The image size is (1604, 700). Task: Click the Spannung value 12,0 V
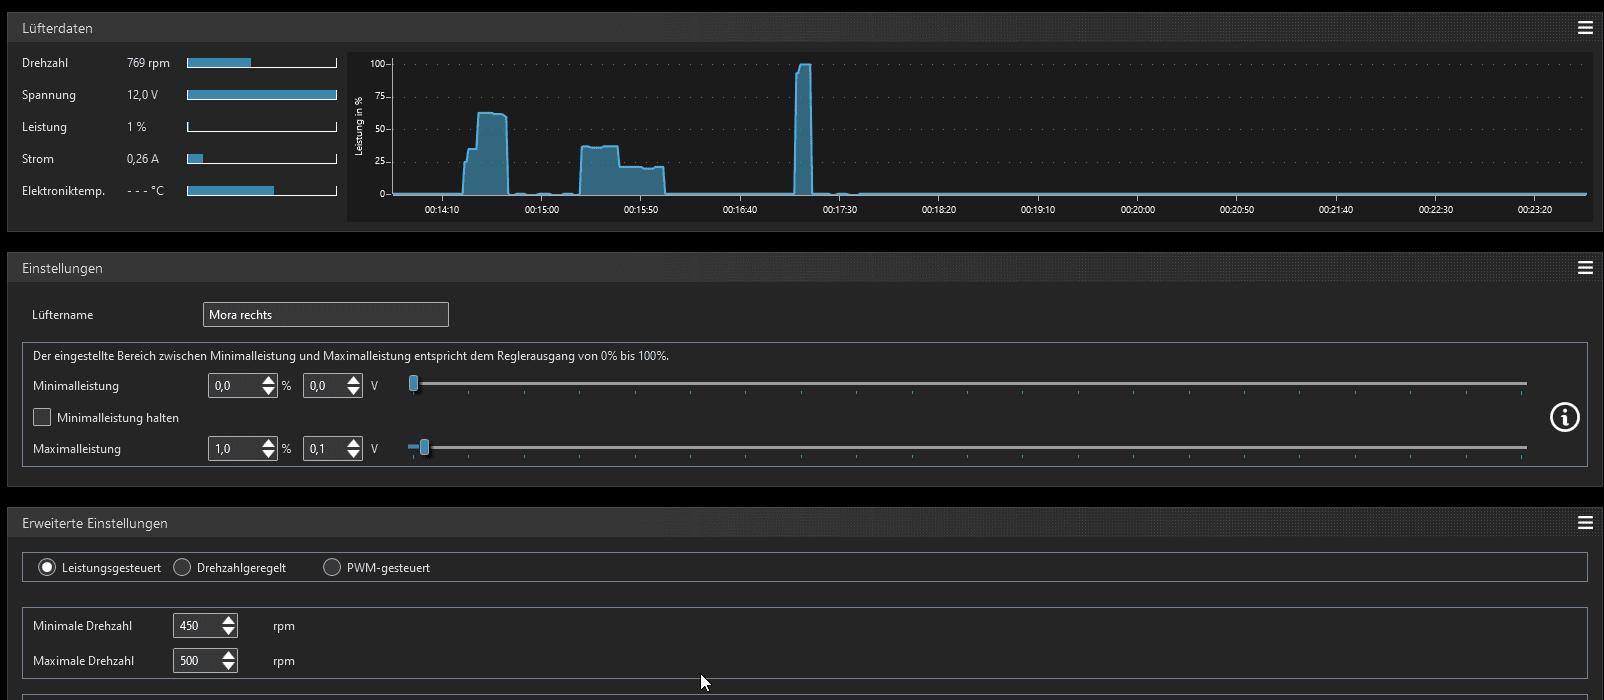pyautogui.click(x=142, y=95)
